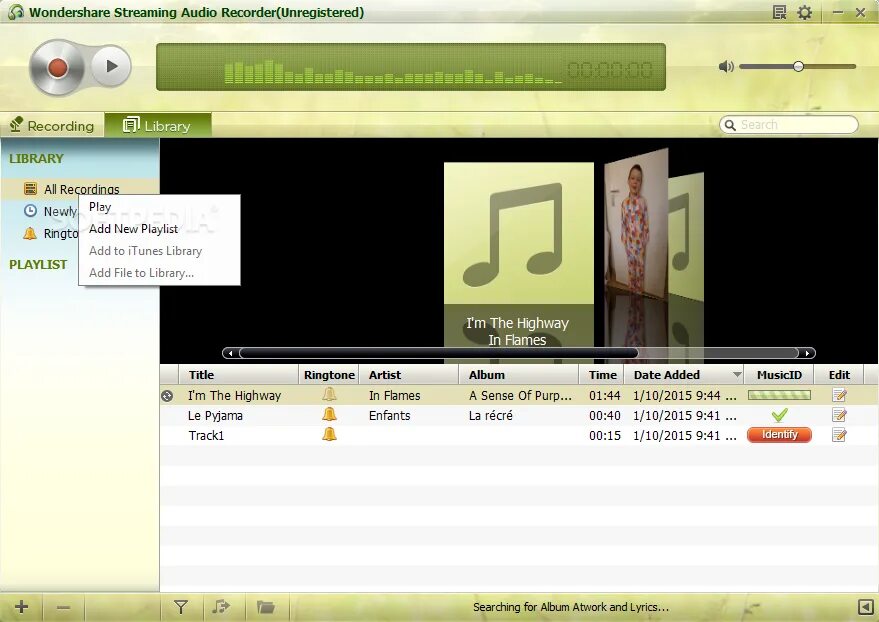
Task: Click the edit pencil icon for Track1
Action: 838,435
